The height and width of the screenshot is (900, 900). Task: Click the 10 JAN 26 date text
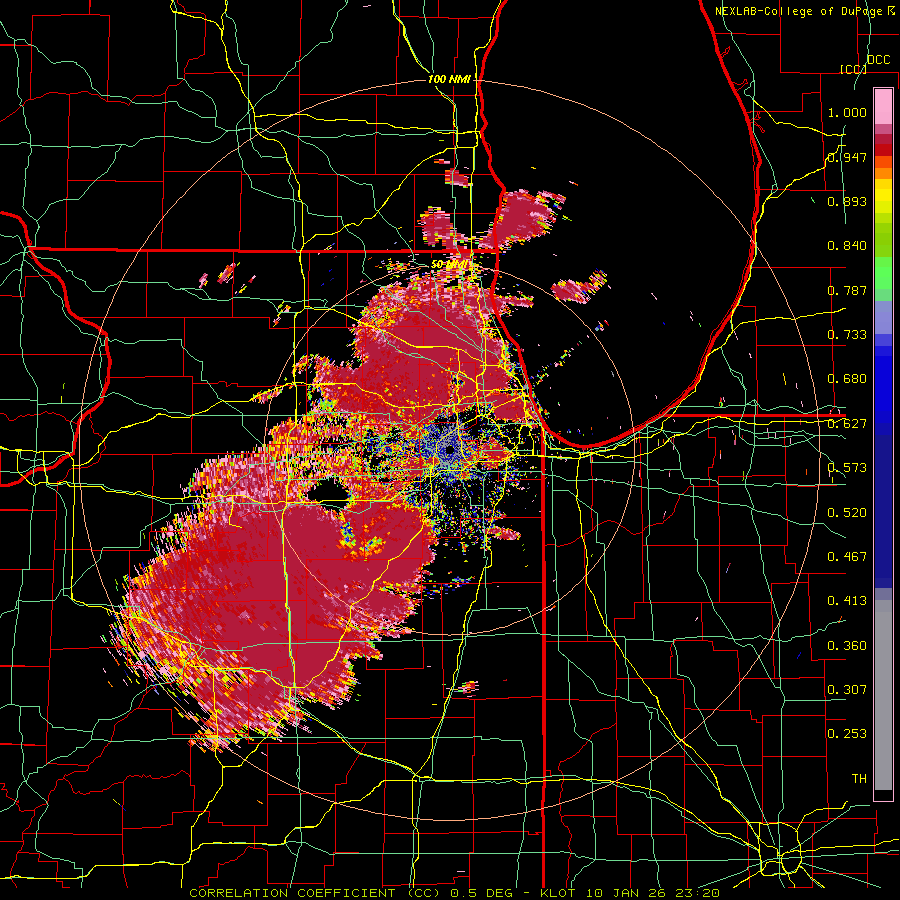point(625,893)
